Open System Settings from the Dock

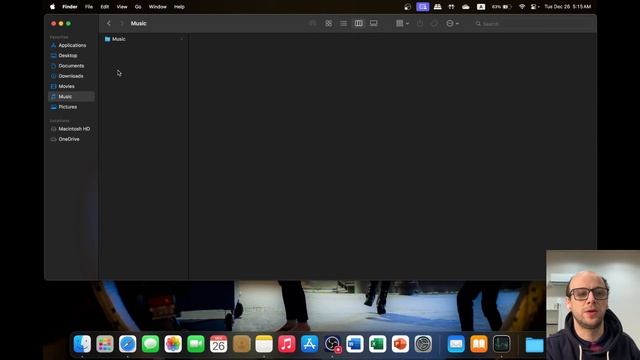pyautogui.click(x=423, y=344)
